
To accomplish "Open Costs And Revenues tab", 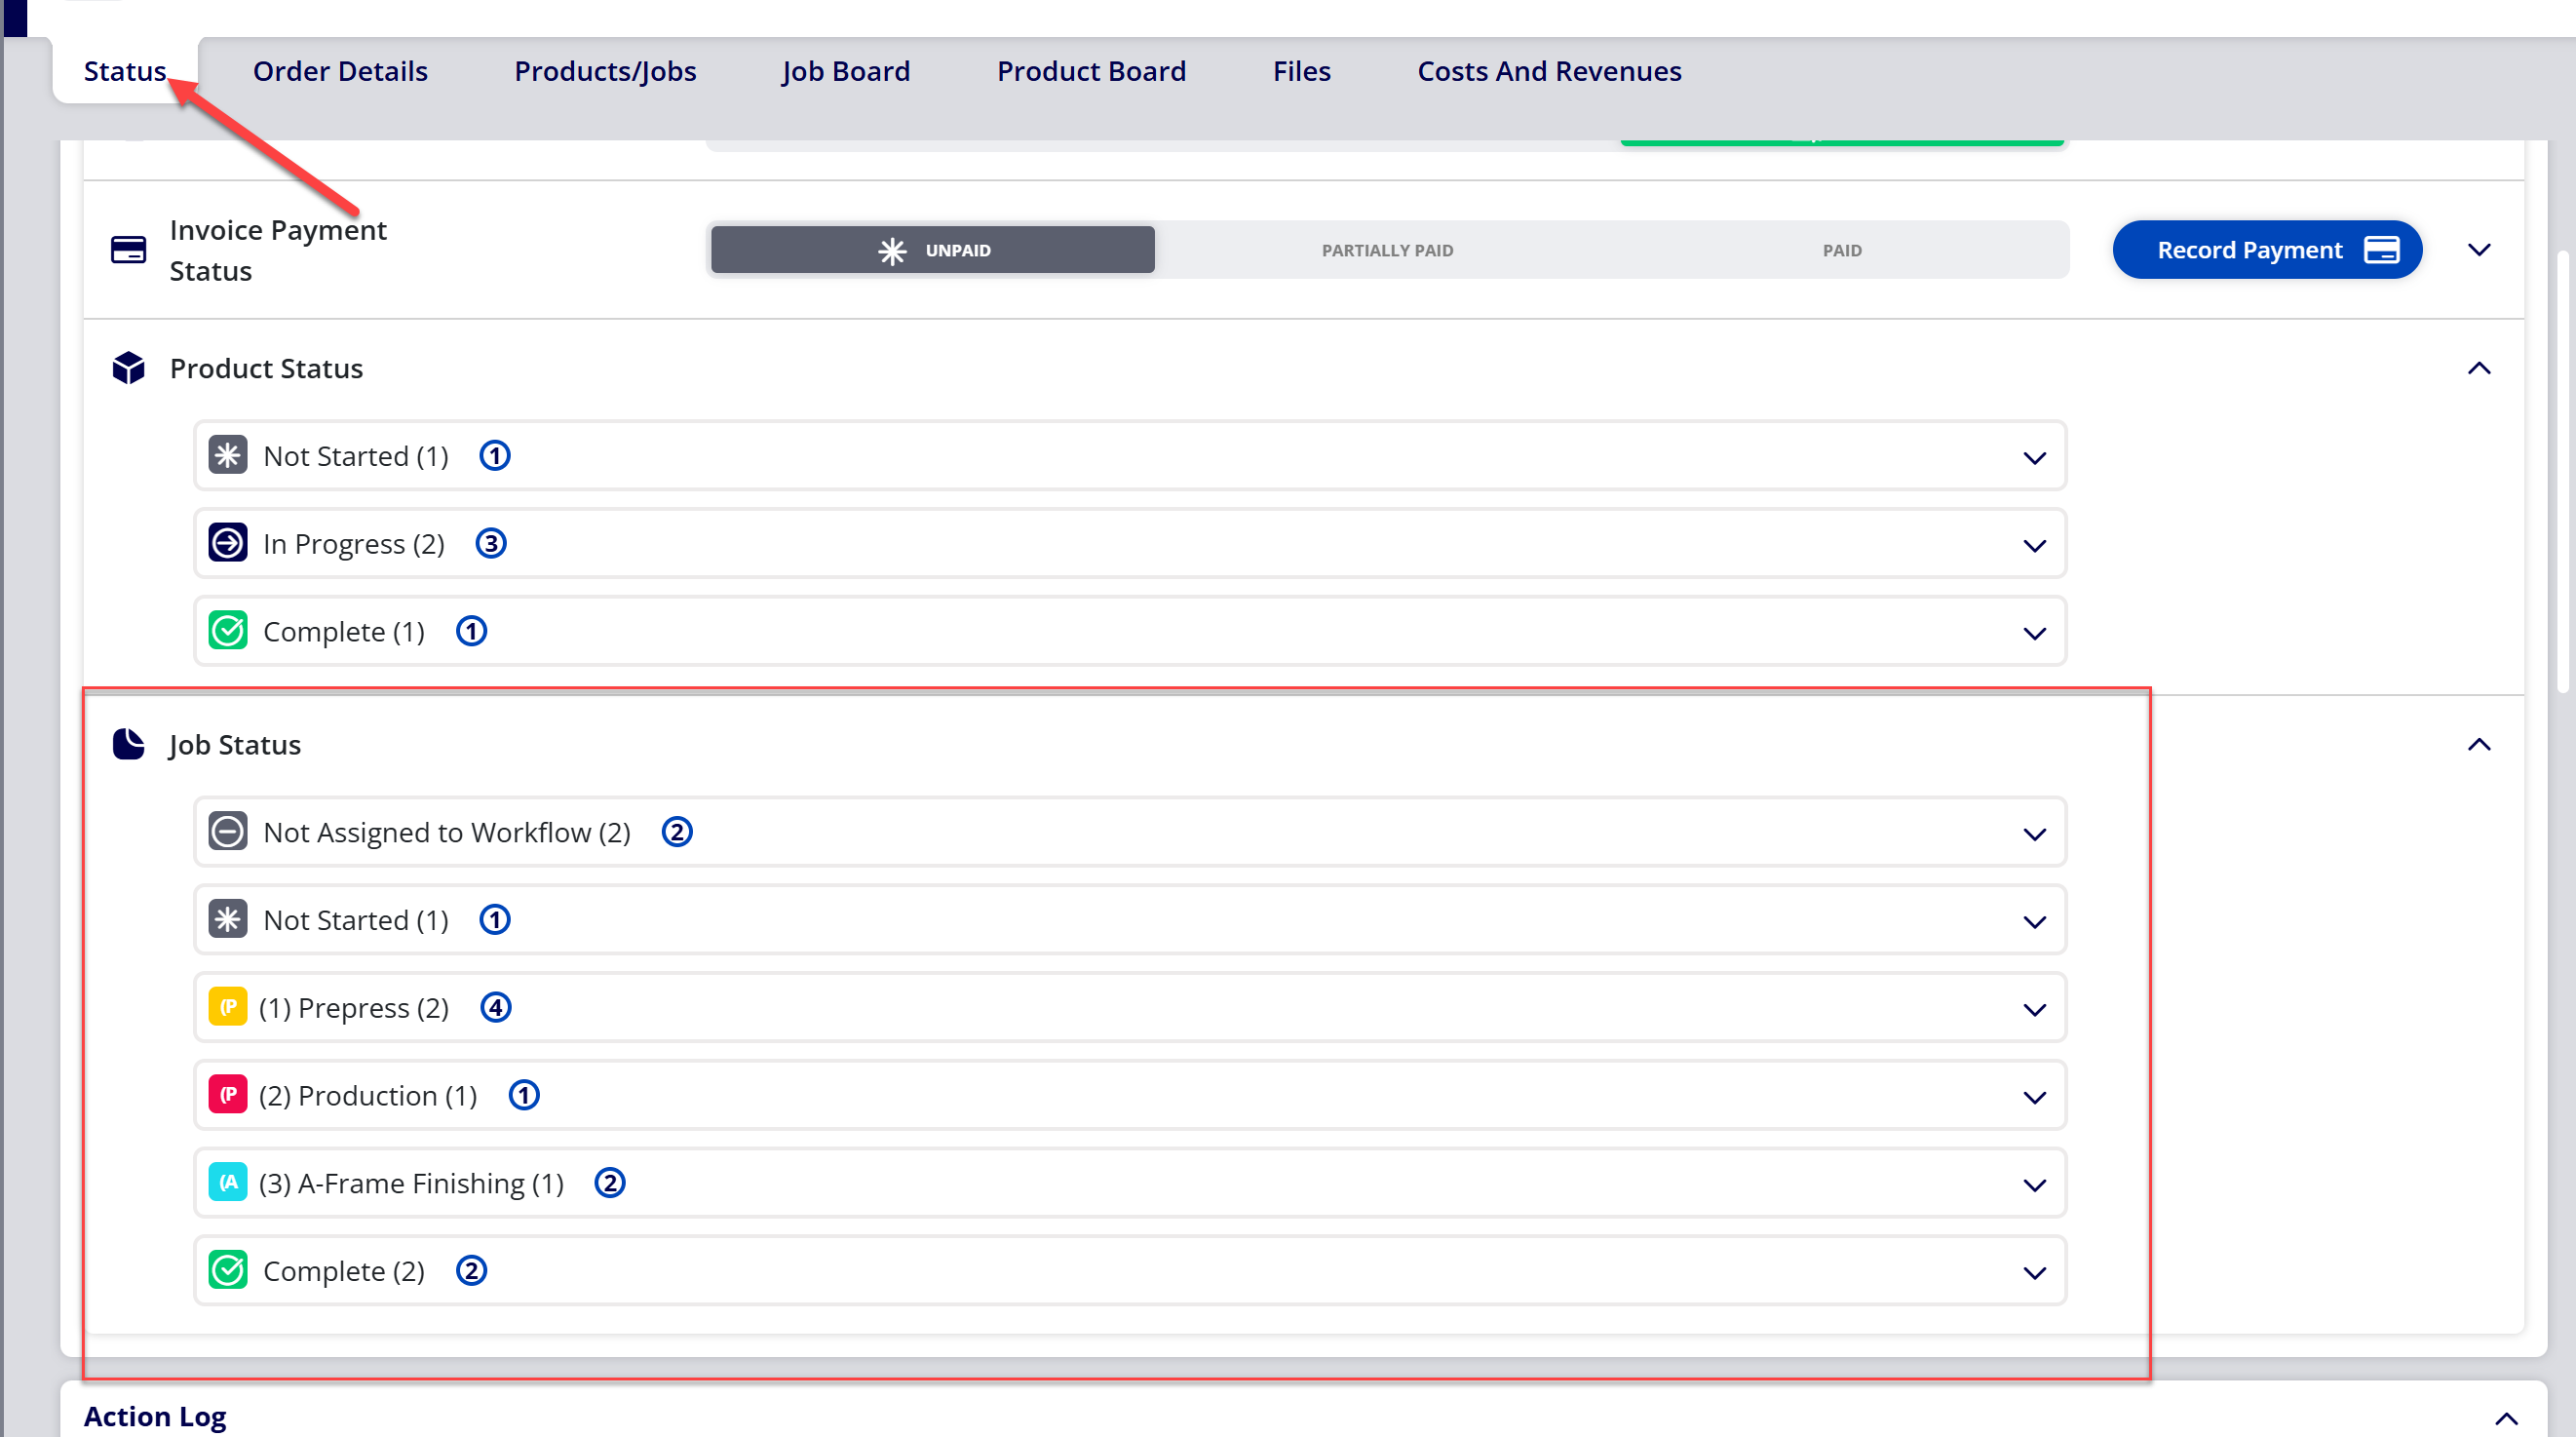I will click(x=1549, y=71).
